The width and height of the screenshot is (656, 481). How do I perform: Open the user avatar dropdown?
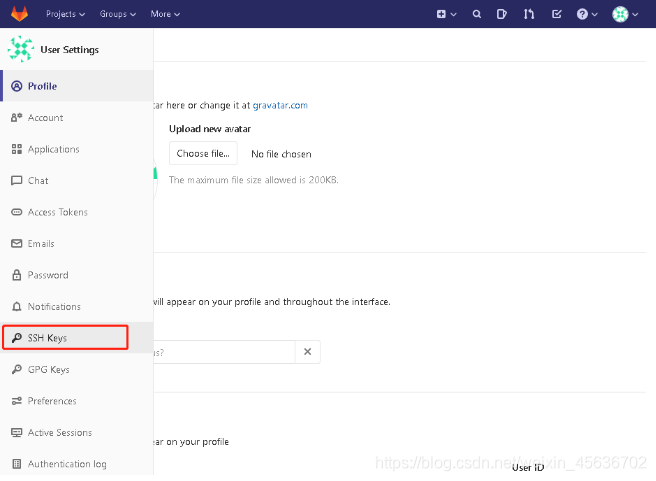tap(625, 14)
